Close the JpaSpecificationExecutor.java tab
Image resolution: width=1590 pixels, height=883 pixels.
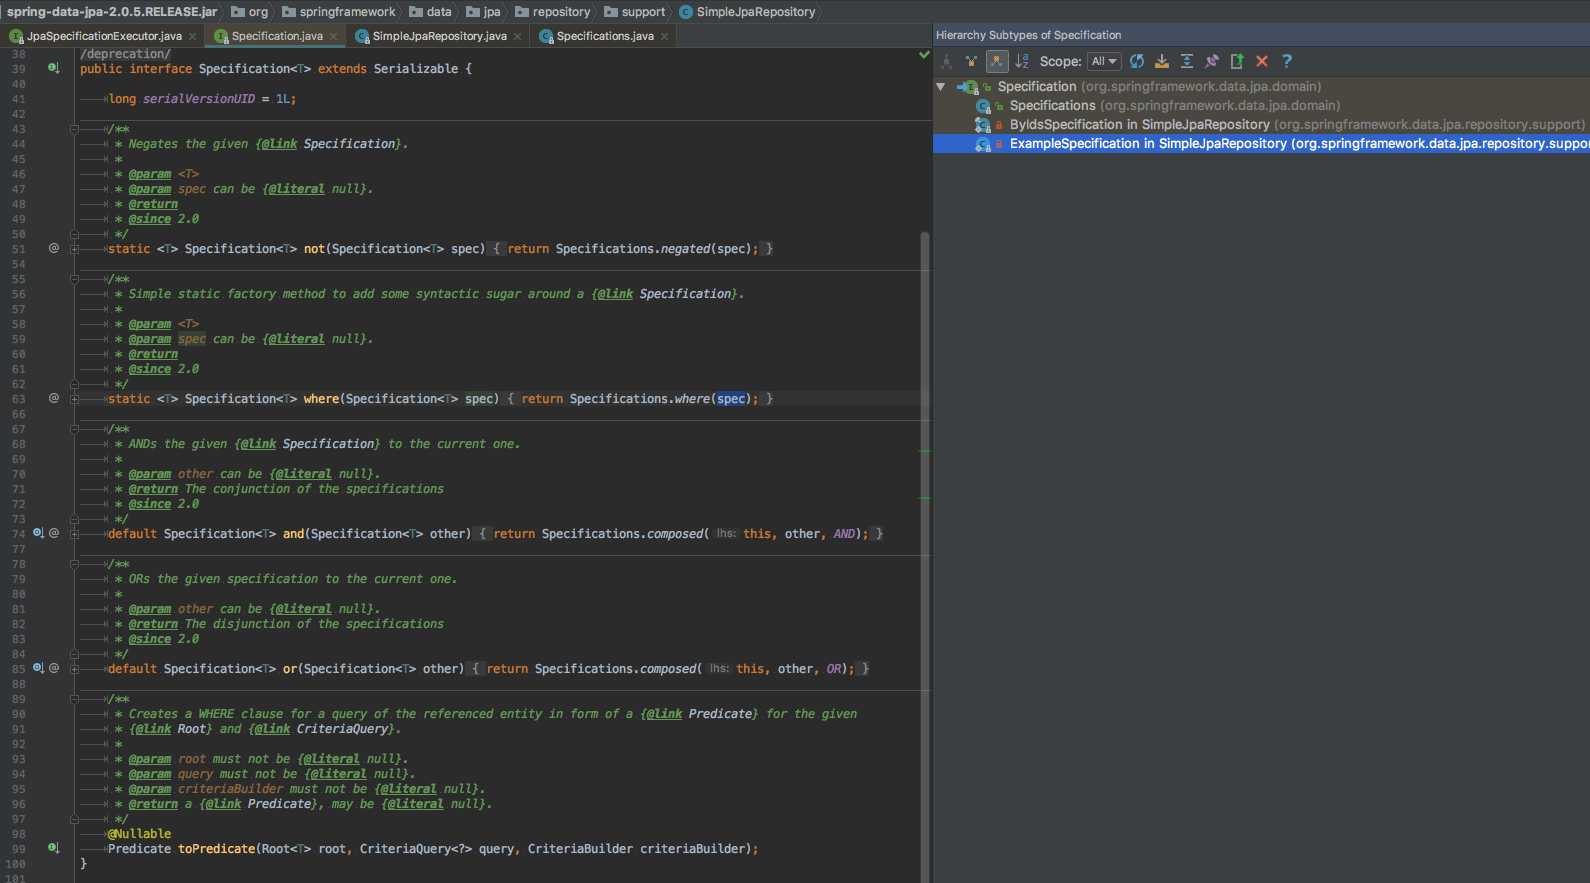tap(193, 37)
